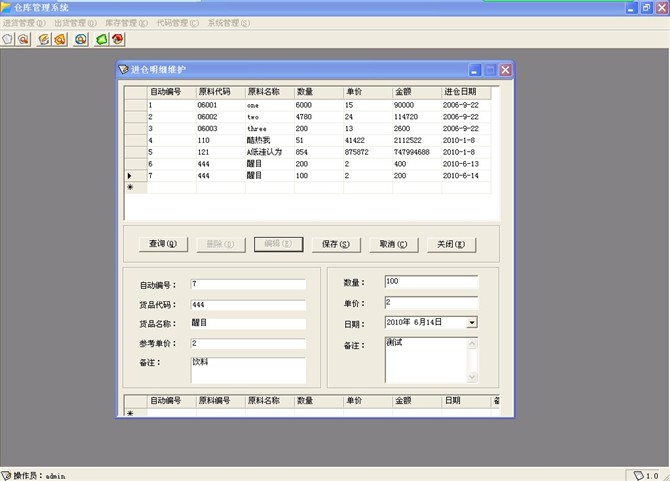Click the first white pentagon toolbar icon
The width and height of the screenshot is (670, 481).
click(7, 39)
